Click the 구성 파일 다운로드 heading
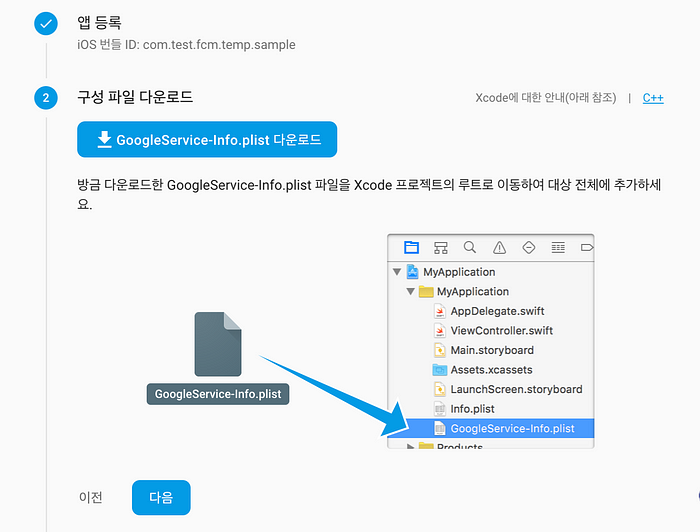 pos(135,97)
